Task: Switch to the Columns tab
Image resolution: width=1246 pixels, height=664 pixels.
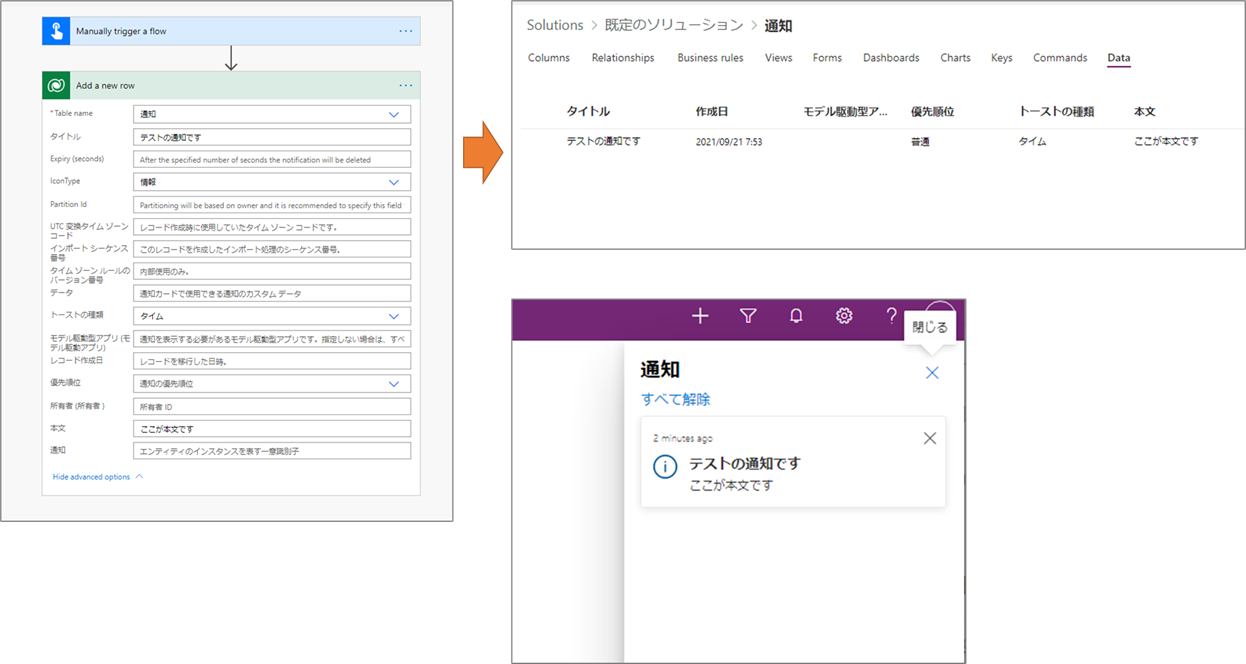Action: [x=549, y=58]
